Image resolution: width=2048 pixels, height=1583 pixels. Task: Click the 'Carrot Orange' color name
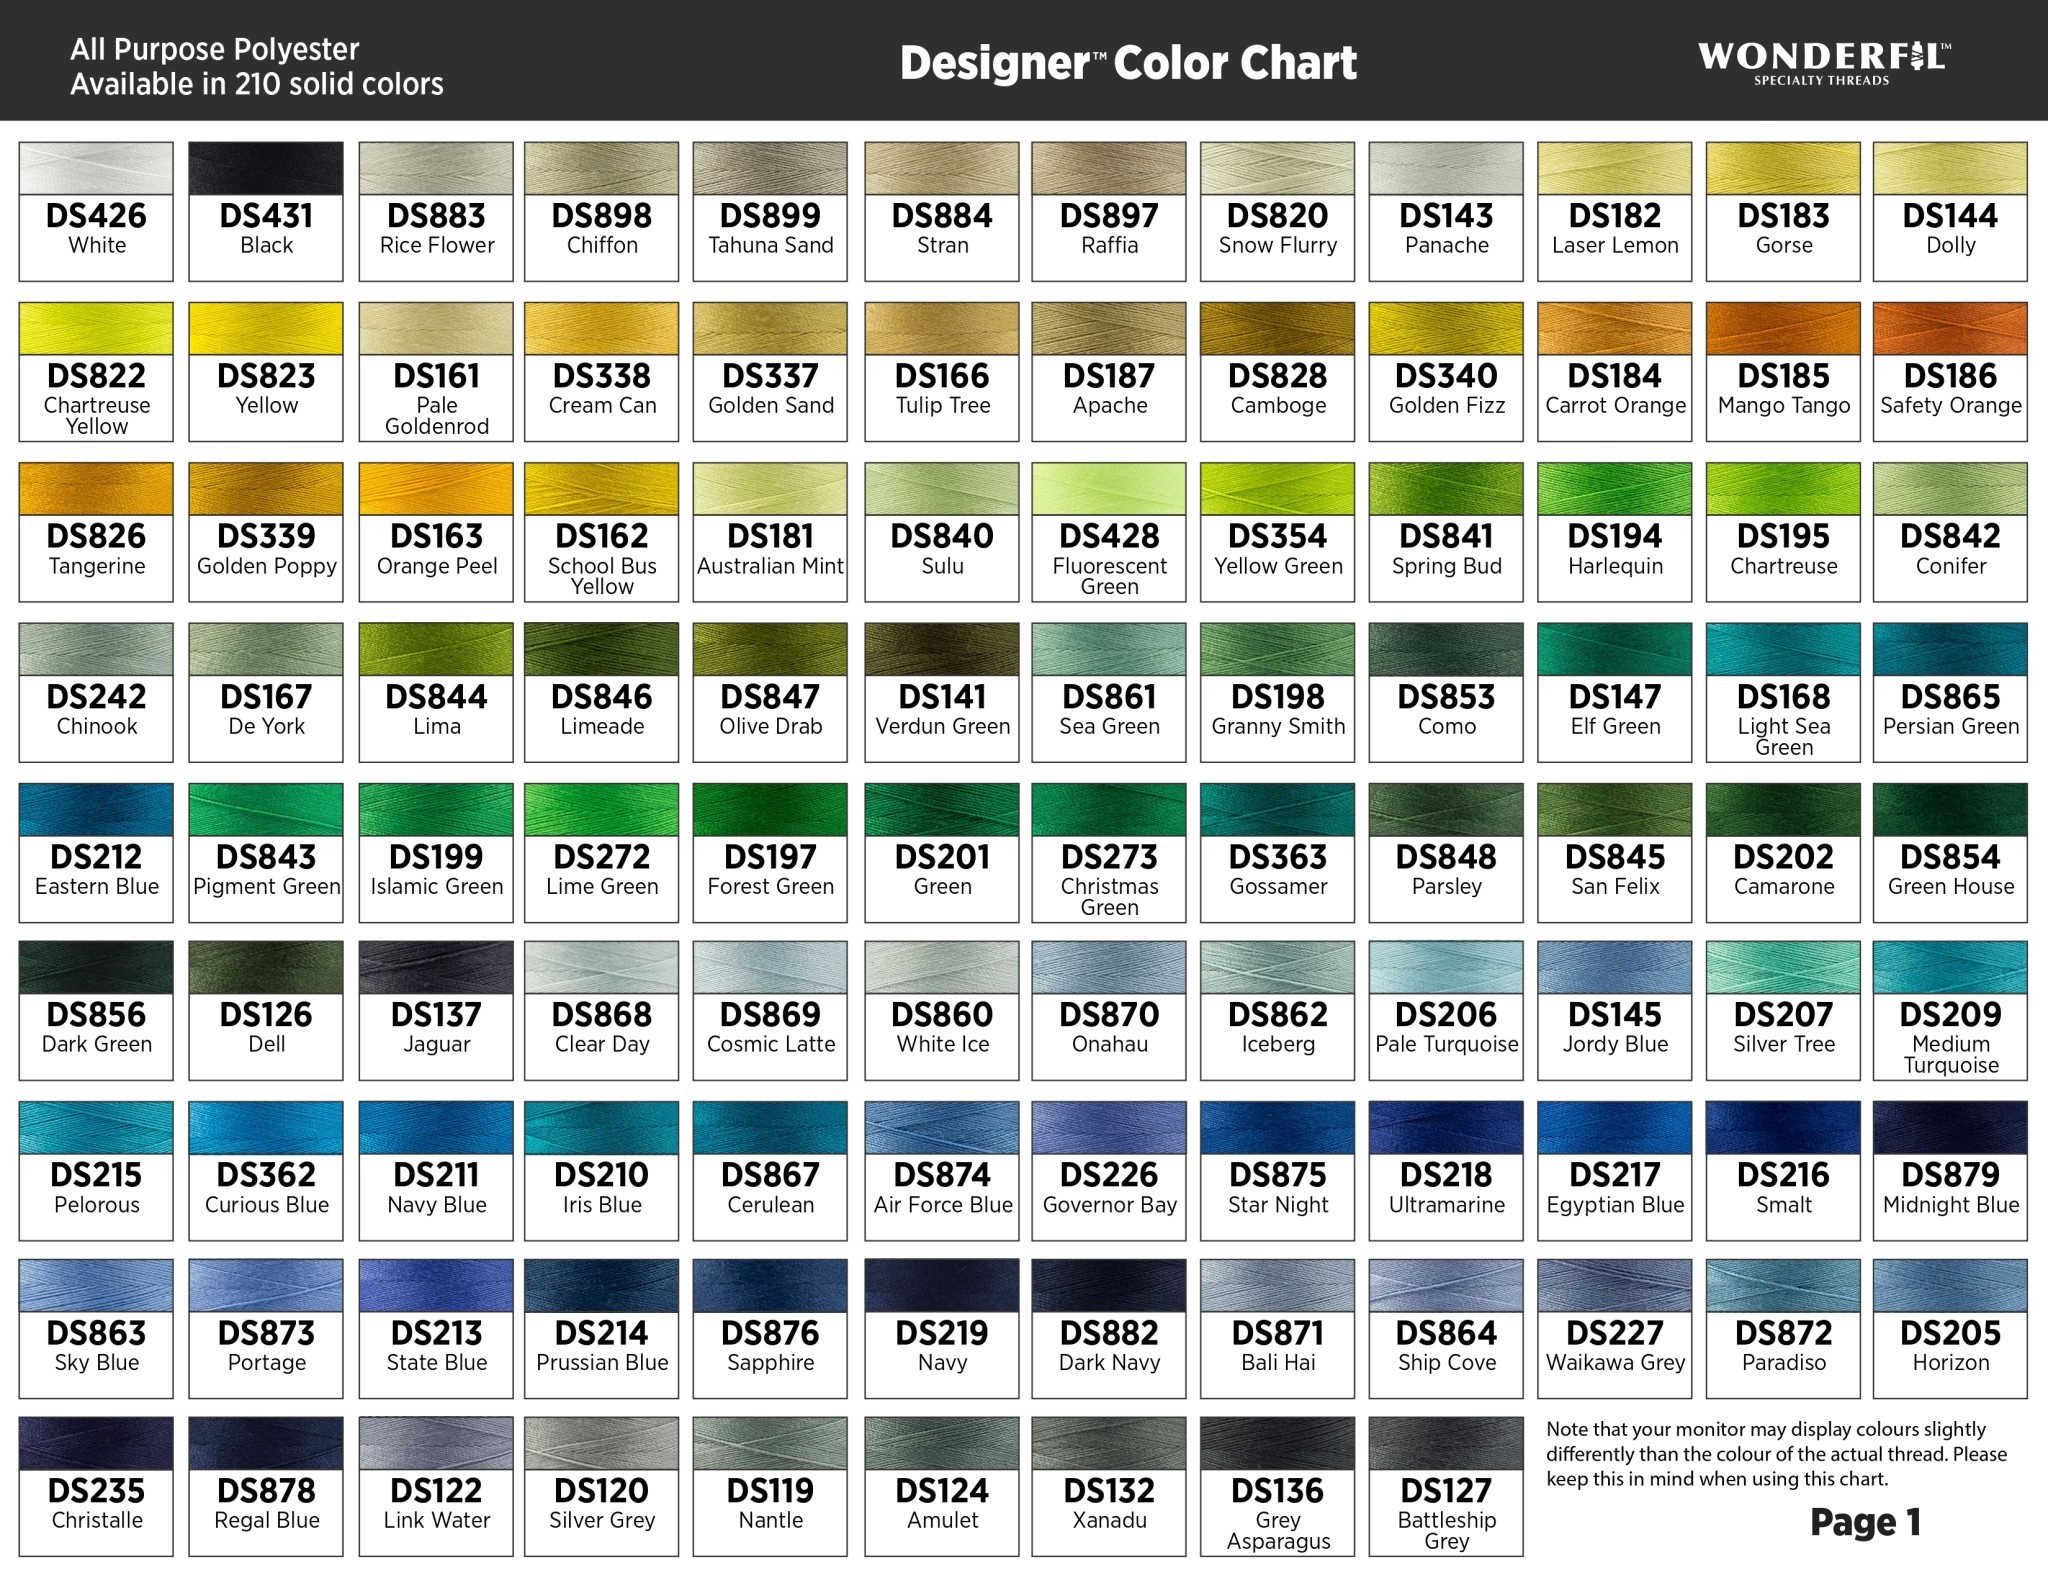tap(1615, 405)
